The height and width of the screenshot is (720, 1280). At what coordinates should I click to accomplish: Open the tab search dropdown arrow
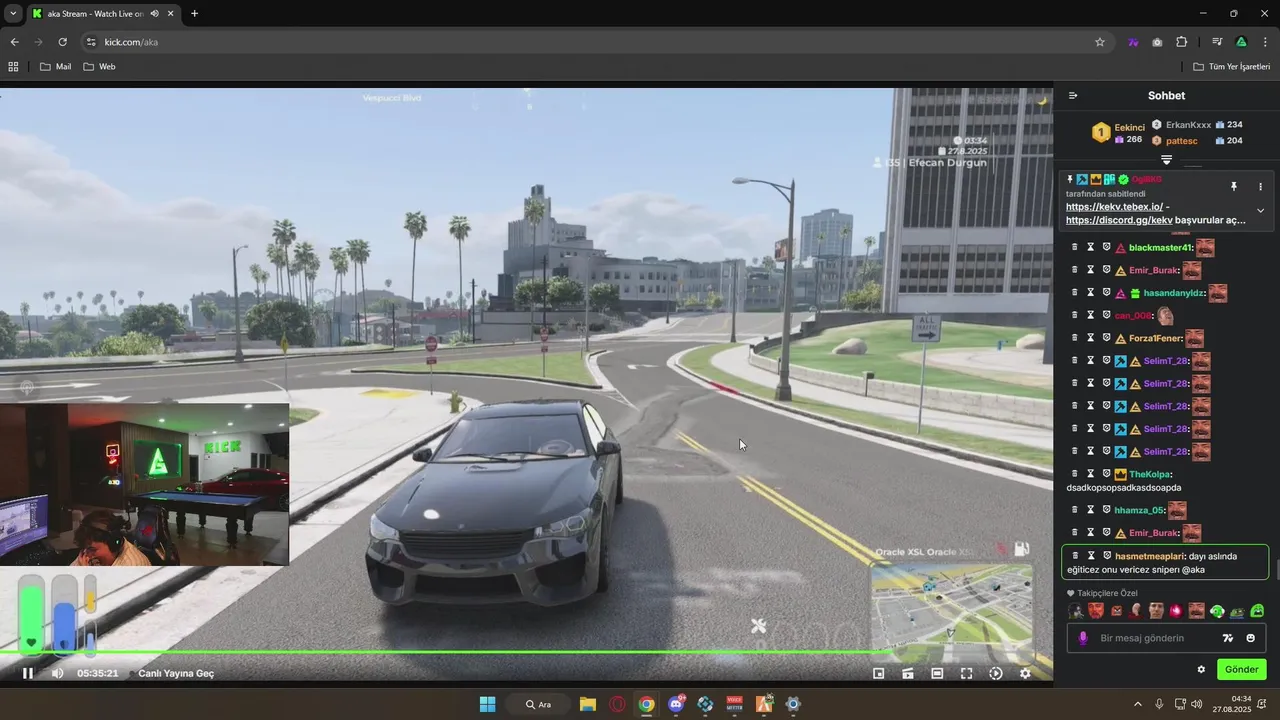[x=12, y=13]
